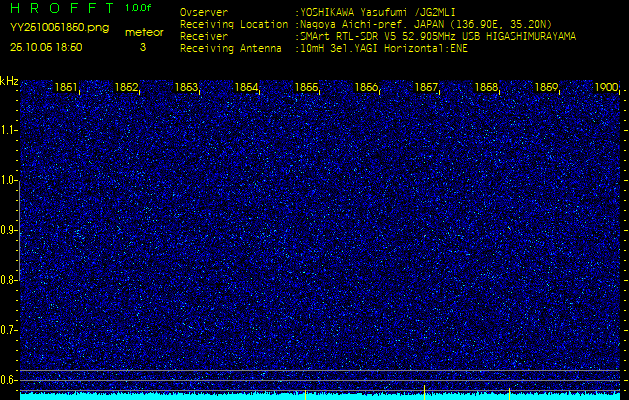
Task: Select the 1853 time tick label
Action: 187,88
